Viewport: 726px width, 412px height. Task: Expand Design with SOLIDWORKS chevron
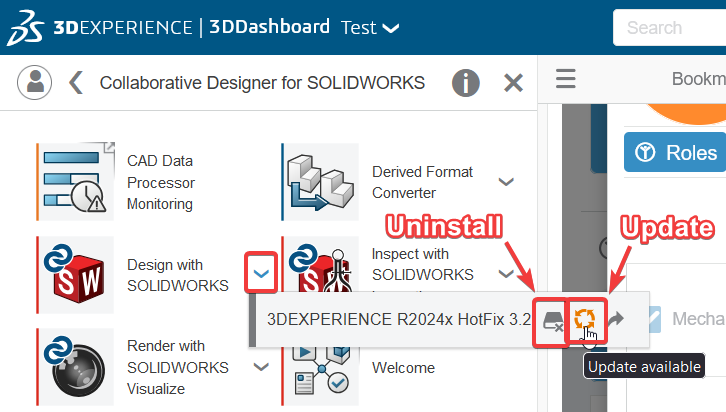tap(261, 274)
